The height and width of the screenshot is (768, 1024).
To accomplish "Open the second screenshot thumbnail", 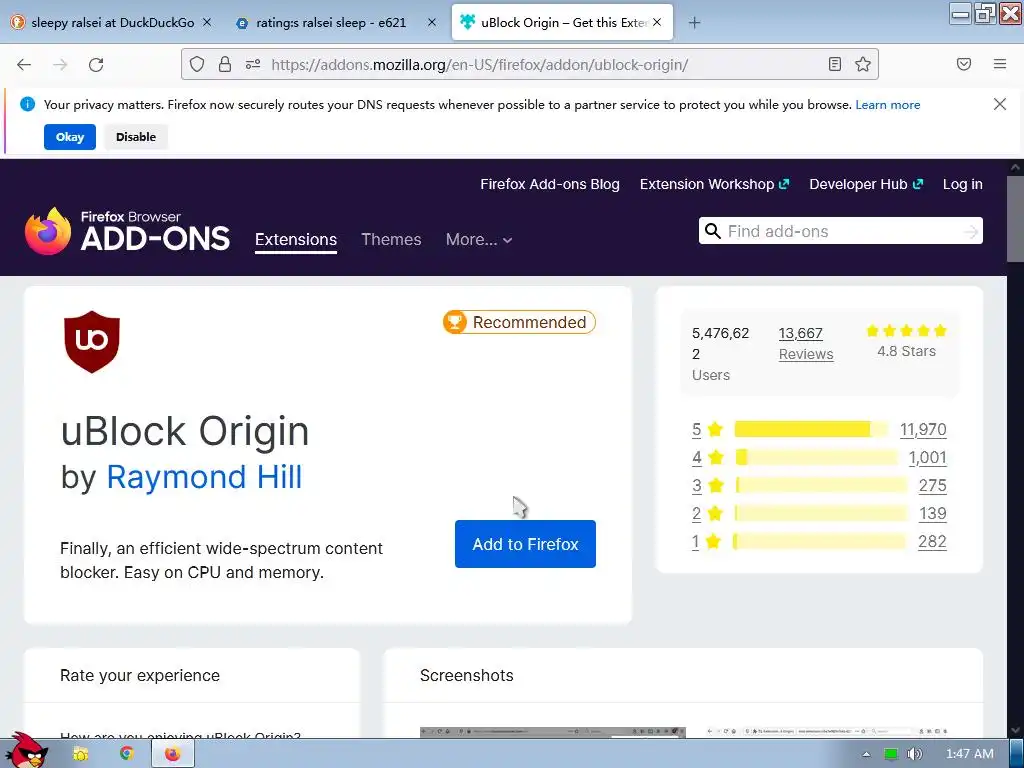I will (827, 732).
